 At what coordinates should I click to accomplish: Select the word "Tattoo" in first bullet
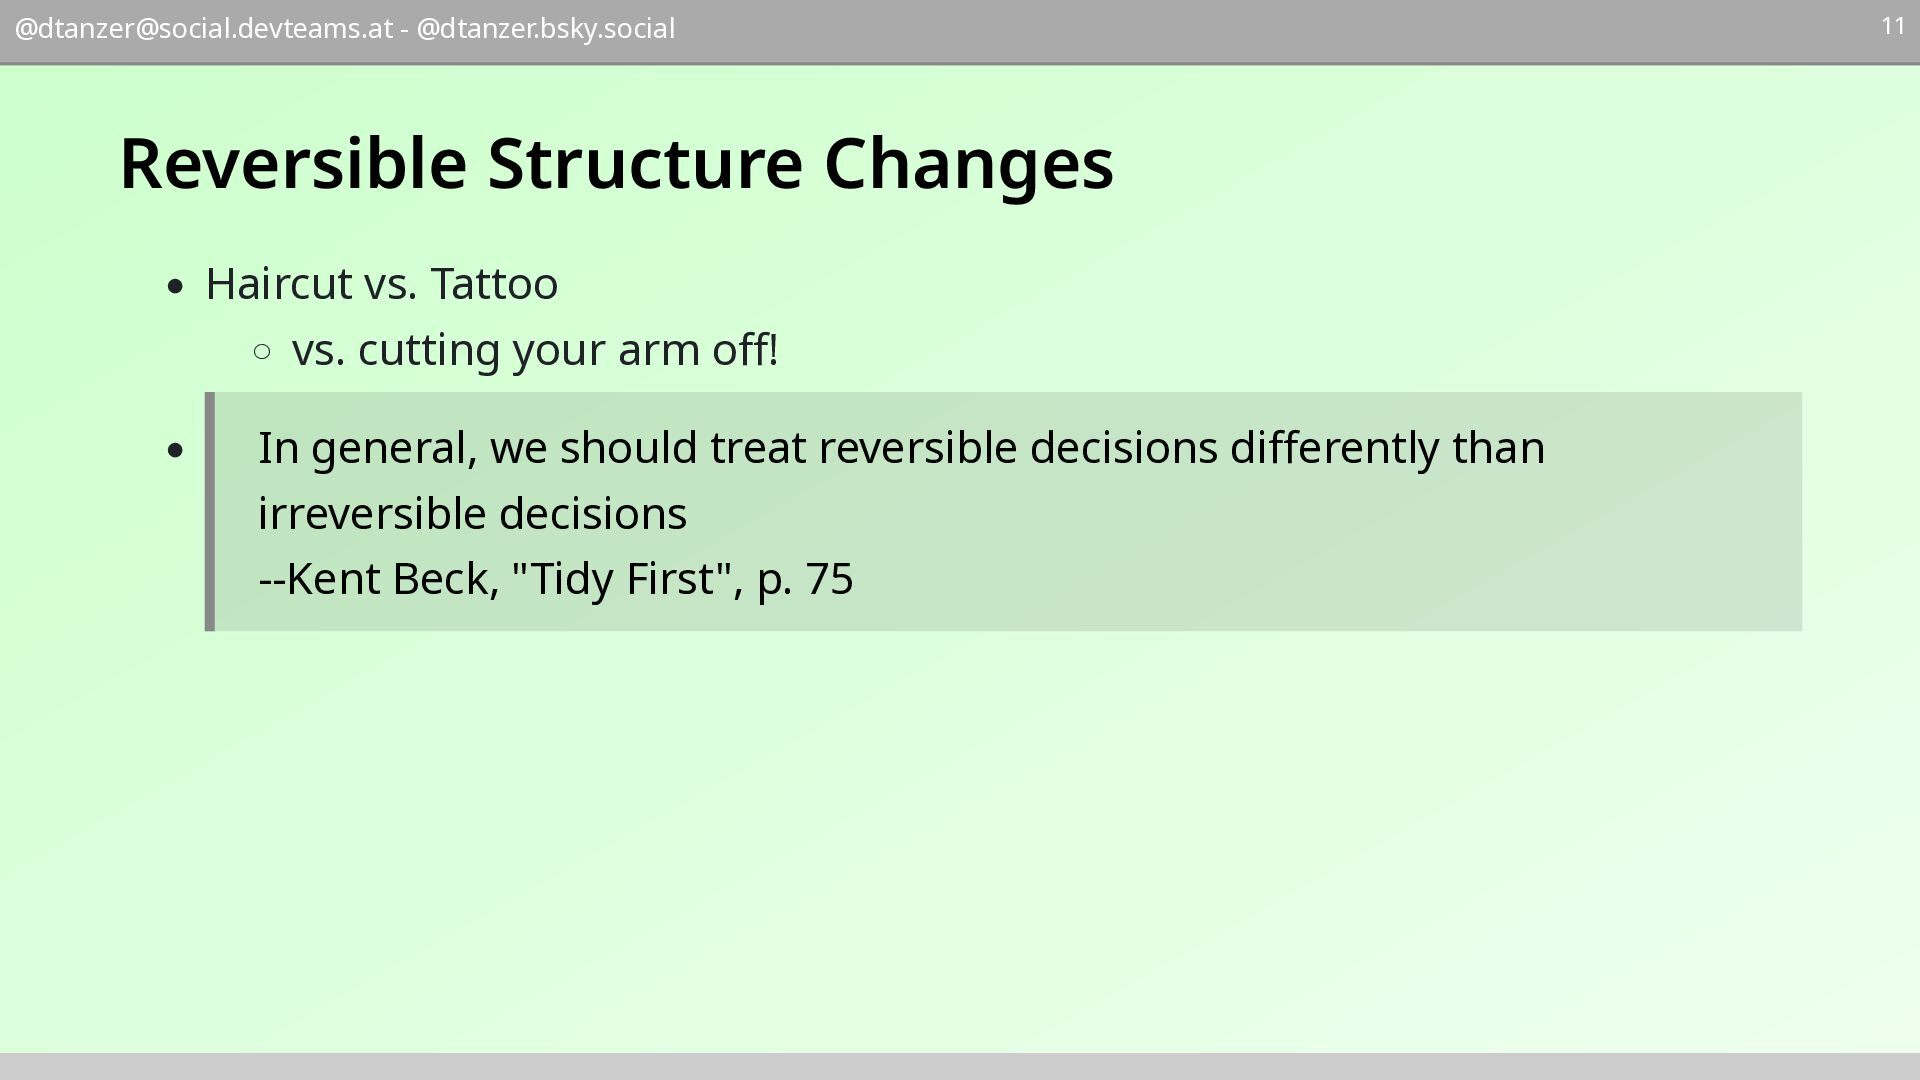[x=494, y=285]
